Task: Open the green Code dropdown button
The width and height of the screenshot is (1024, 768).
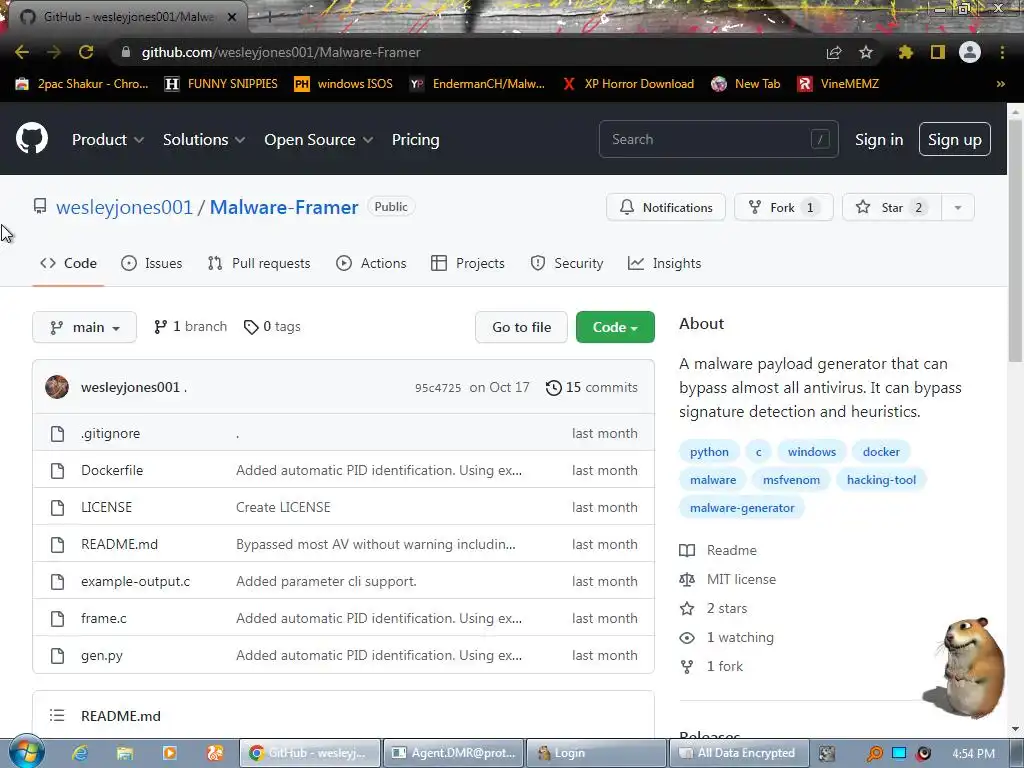Action: [615, 327]
